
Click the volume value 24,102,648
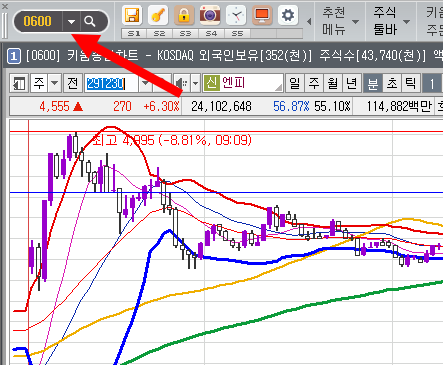click(x=221, y=107)
